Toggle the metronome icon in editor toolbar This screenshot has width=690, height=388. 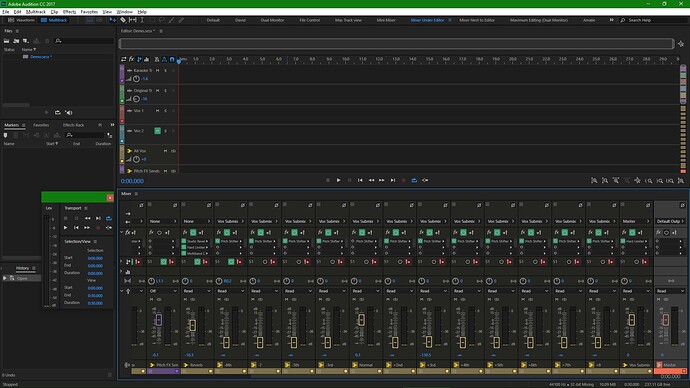pyautogui.click(x=157, y=59)
